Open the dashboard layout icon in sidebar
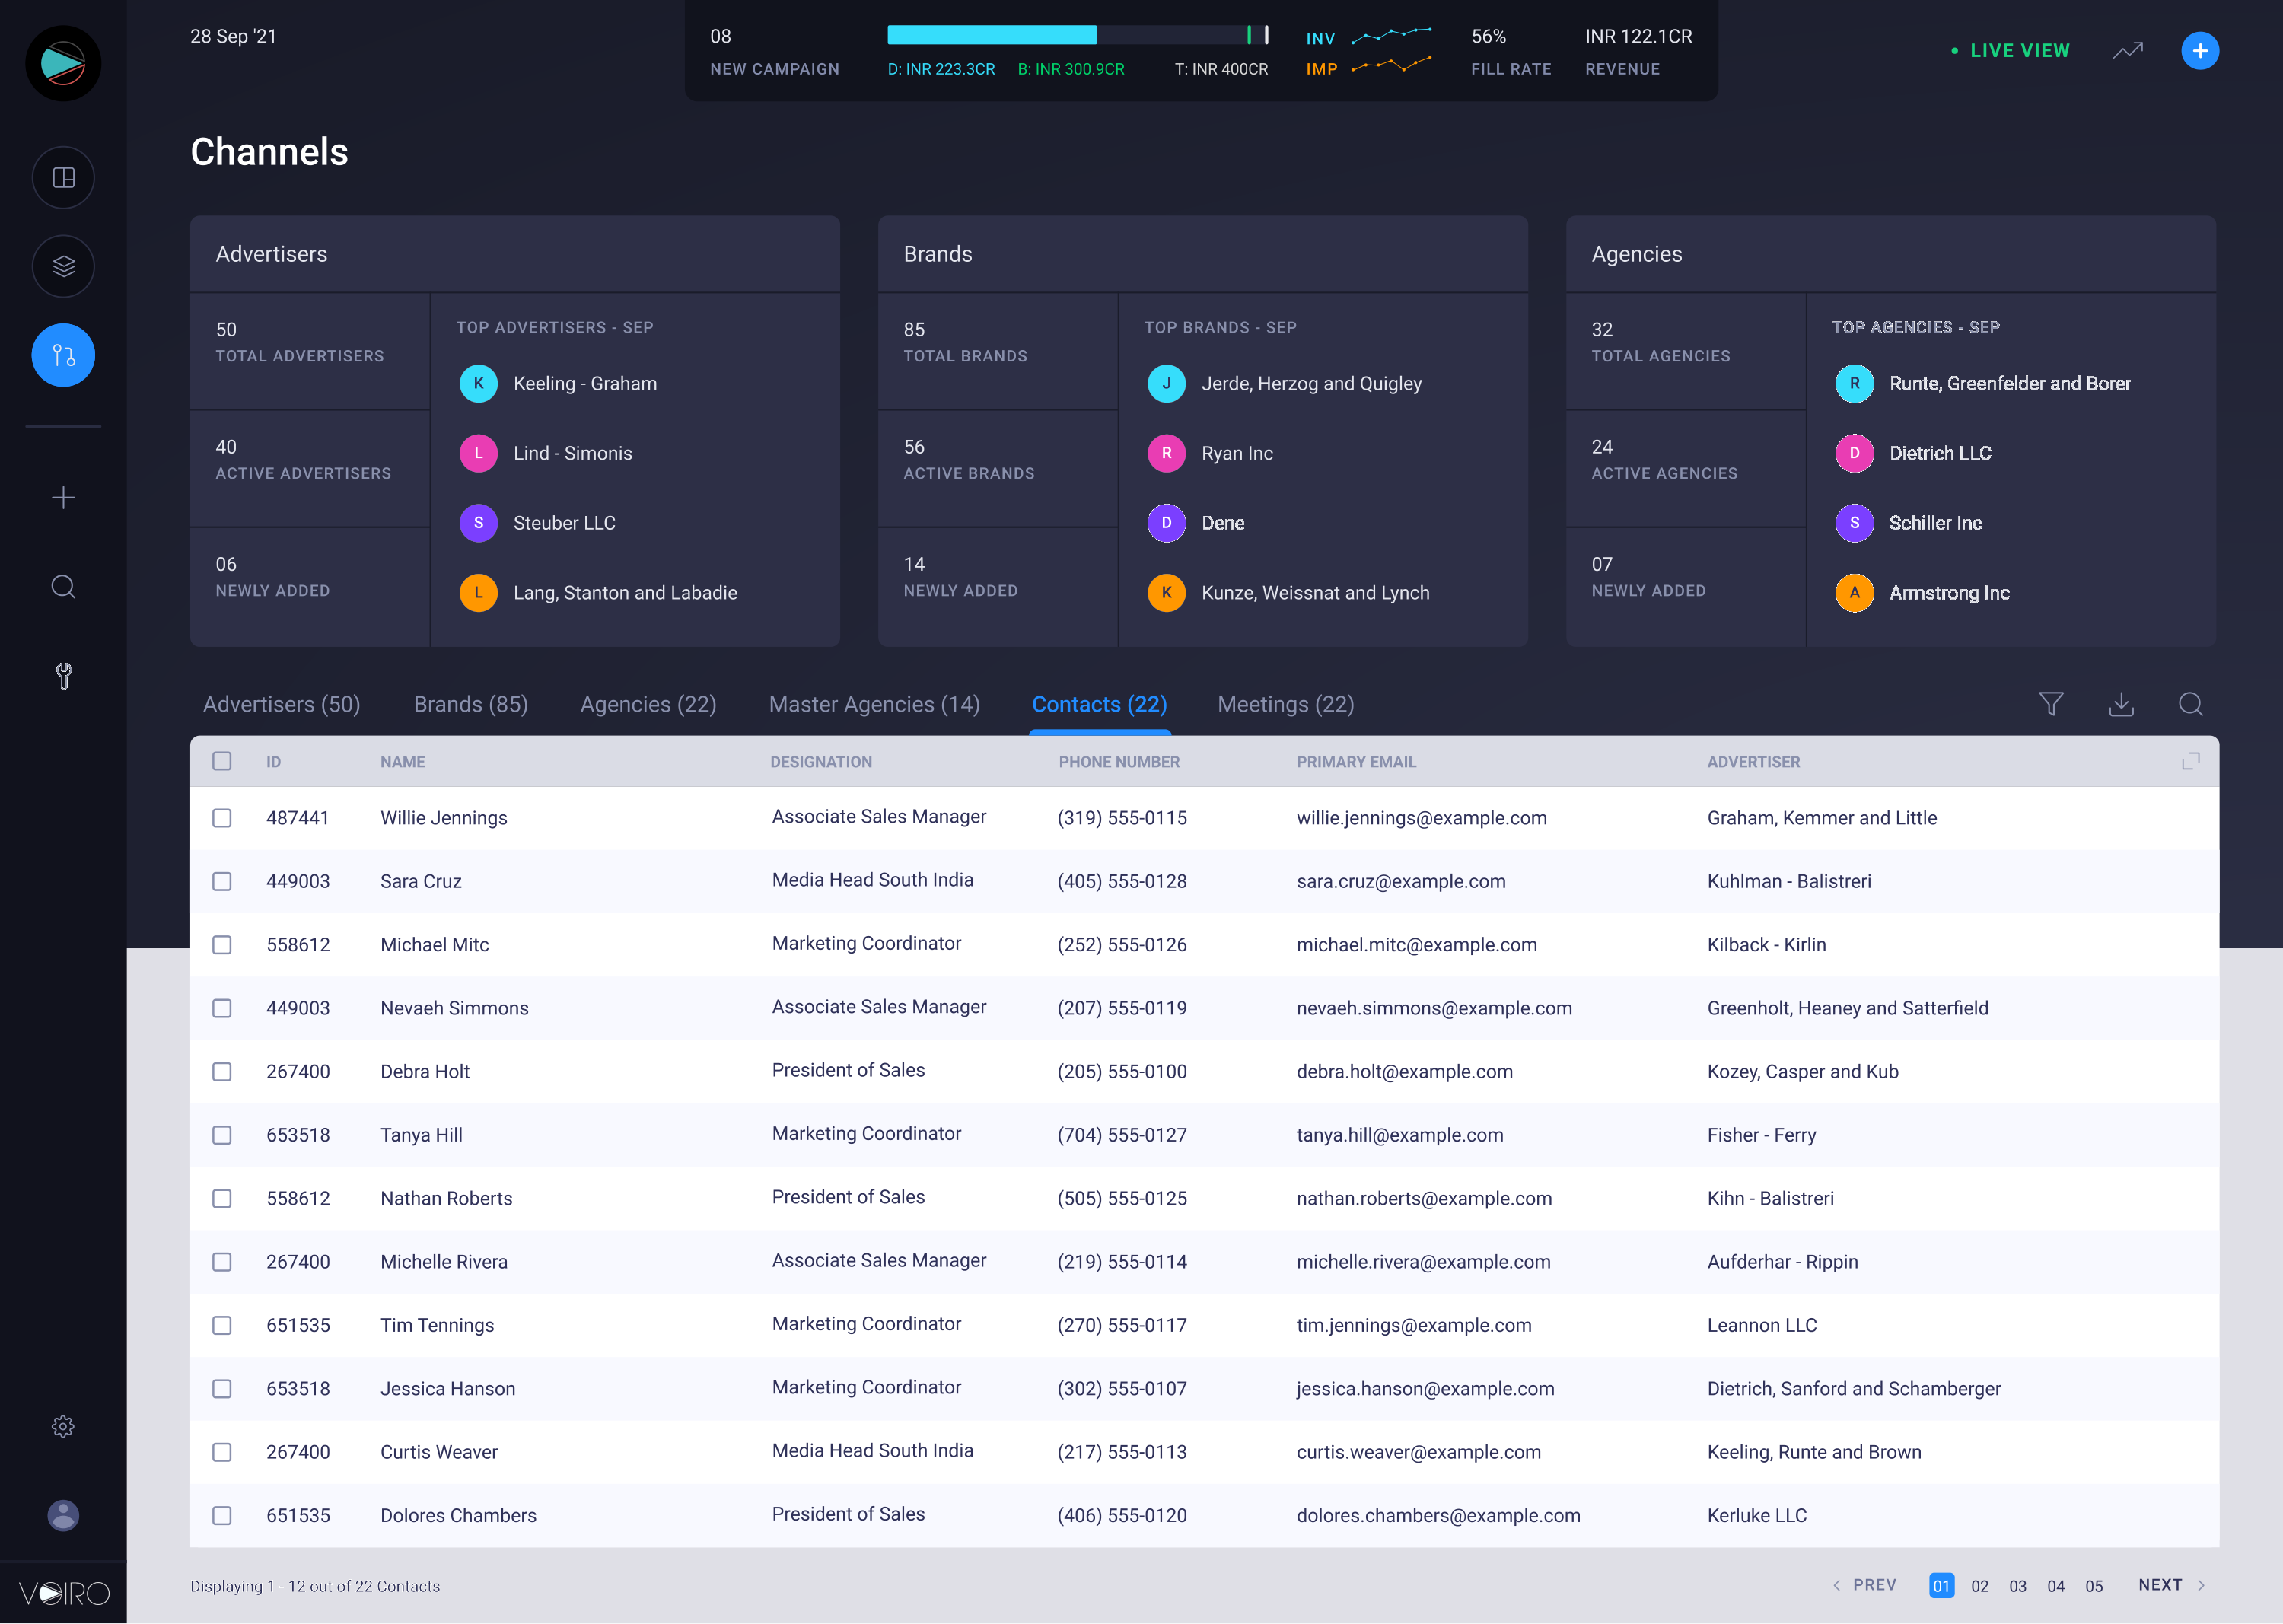Image resolution: width=2283 pixels, height=1624 pixels. coord(63,178)
